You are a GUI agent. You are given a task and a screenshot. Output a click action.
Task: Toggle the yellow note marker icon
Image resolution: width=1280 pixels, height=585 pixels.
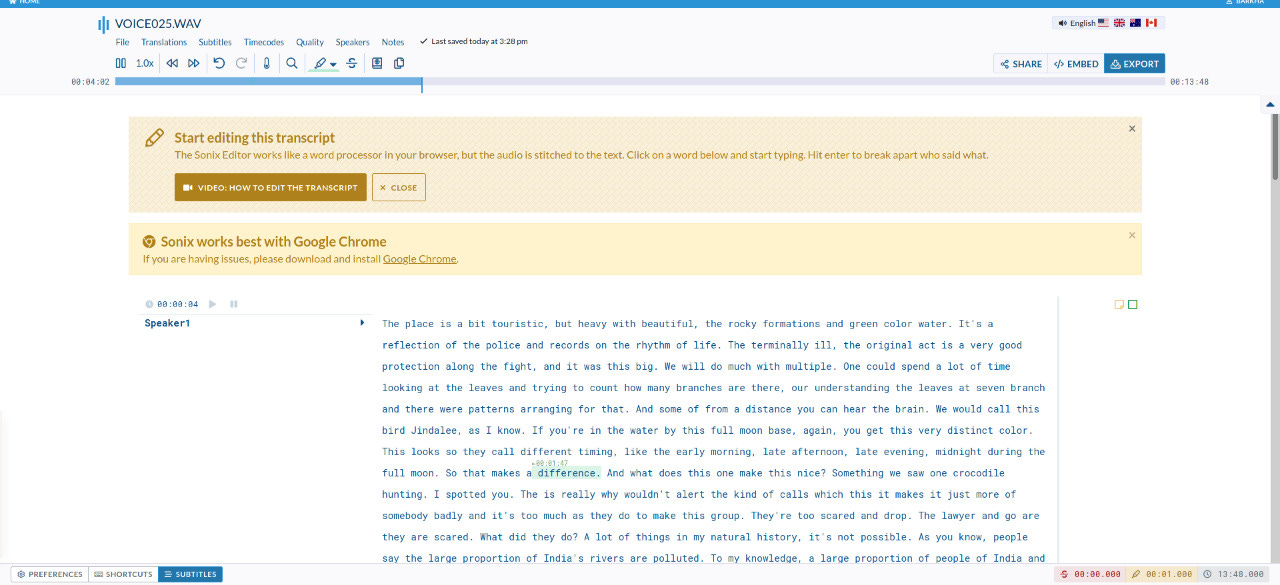(1119, 304)
